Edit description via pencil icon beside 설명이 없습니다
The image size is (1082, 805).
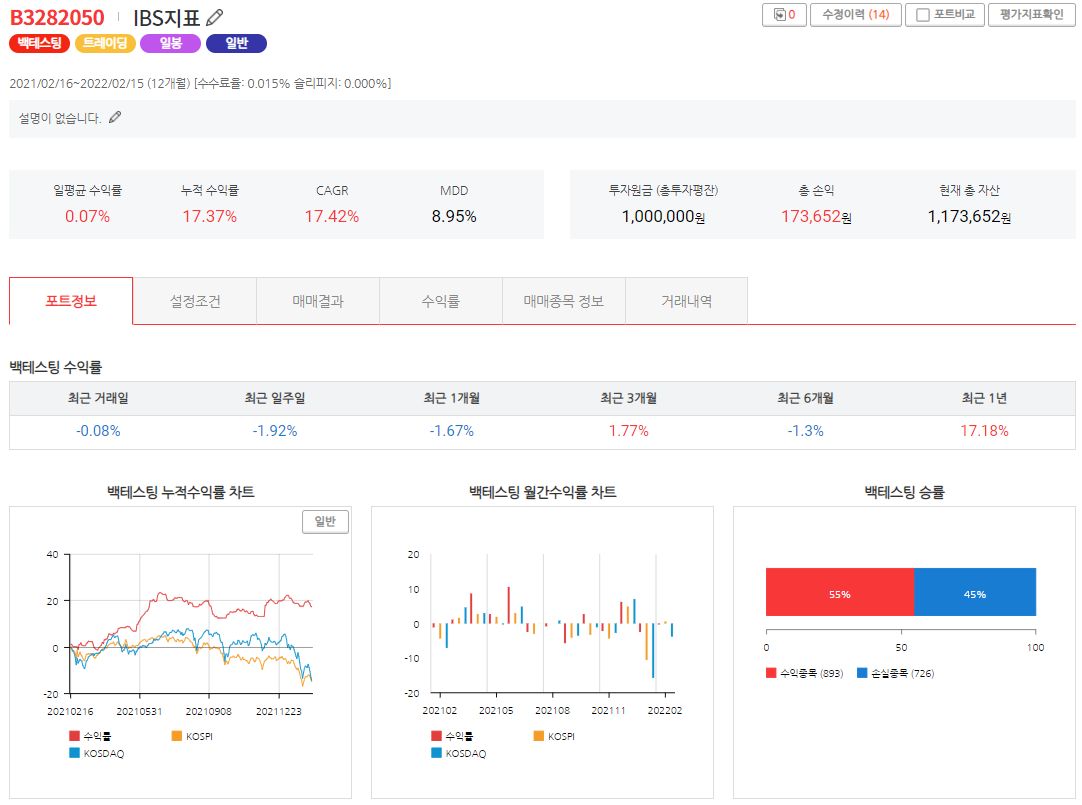115,117
